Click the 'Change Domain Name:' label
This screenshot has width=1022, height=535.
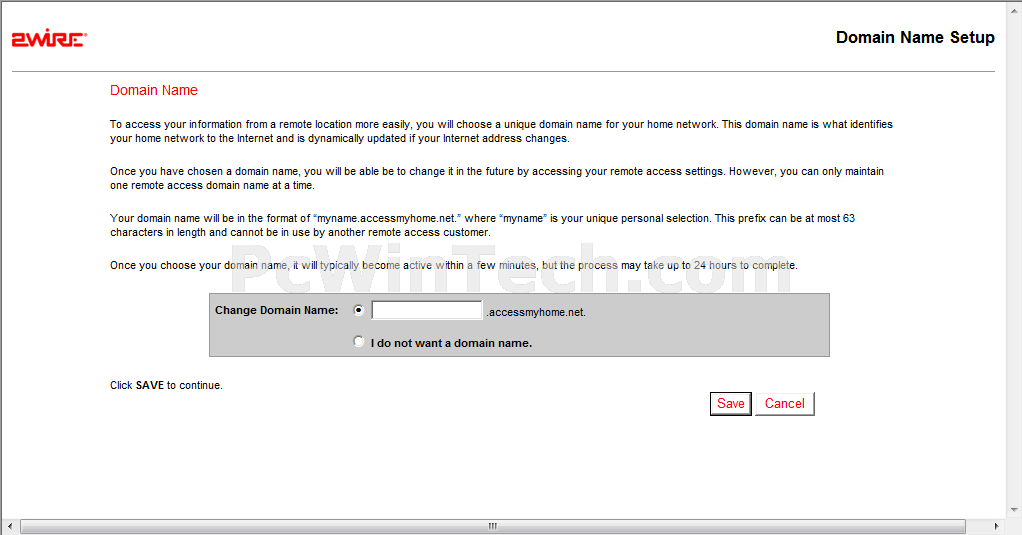(276, 310)
